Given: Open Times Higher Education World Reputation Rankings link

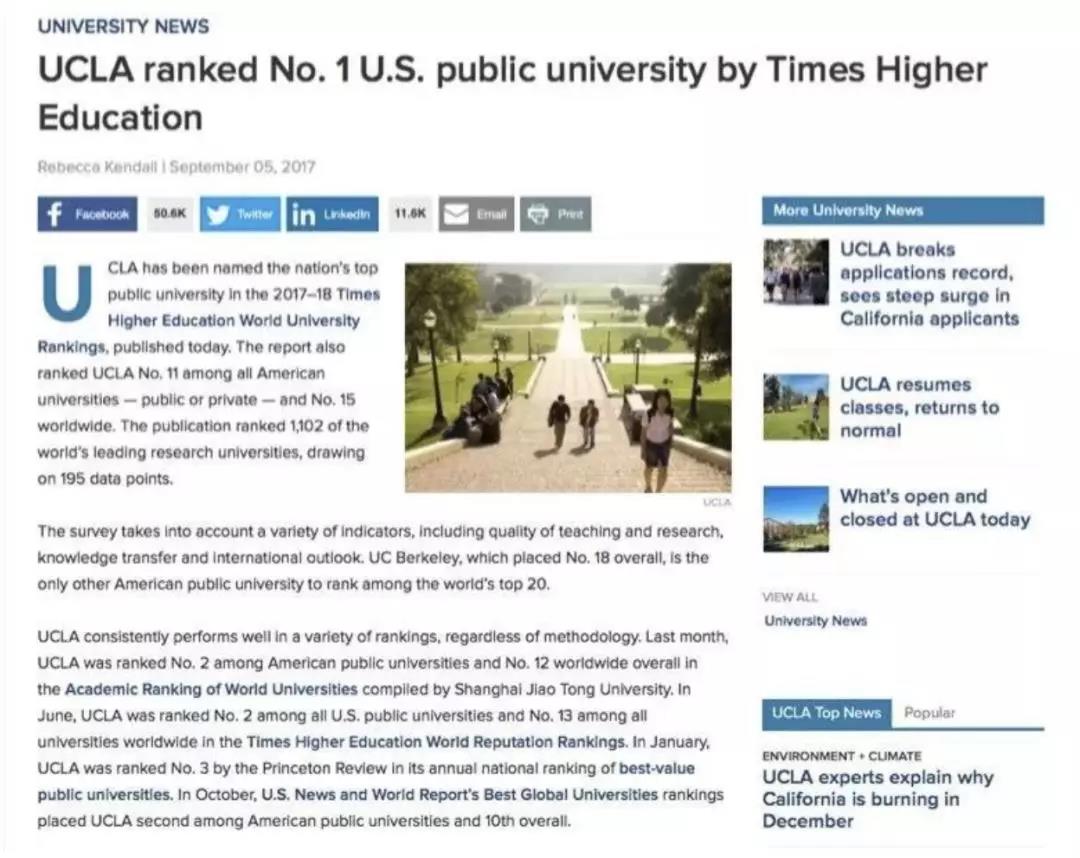Looking at the screenshot, I should 436,742.
